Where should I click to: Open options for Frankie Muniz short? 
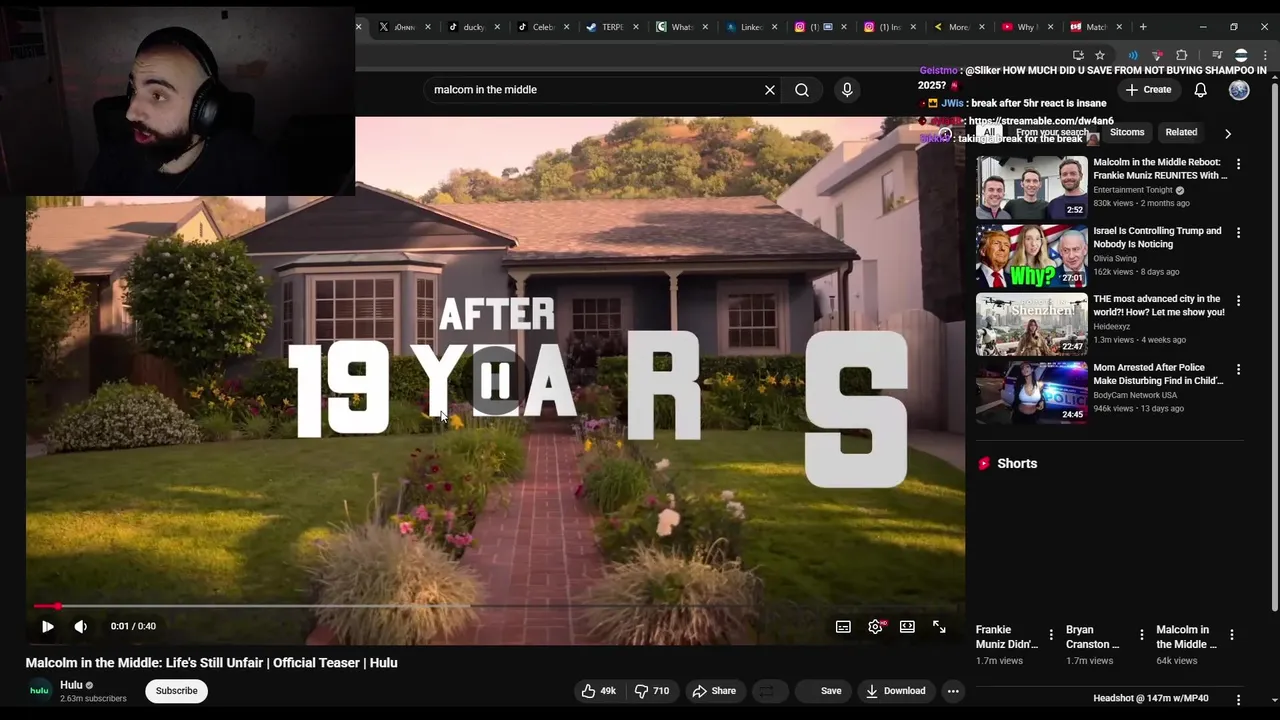point(1050,635)
